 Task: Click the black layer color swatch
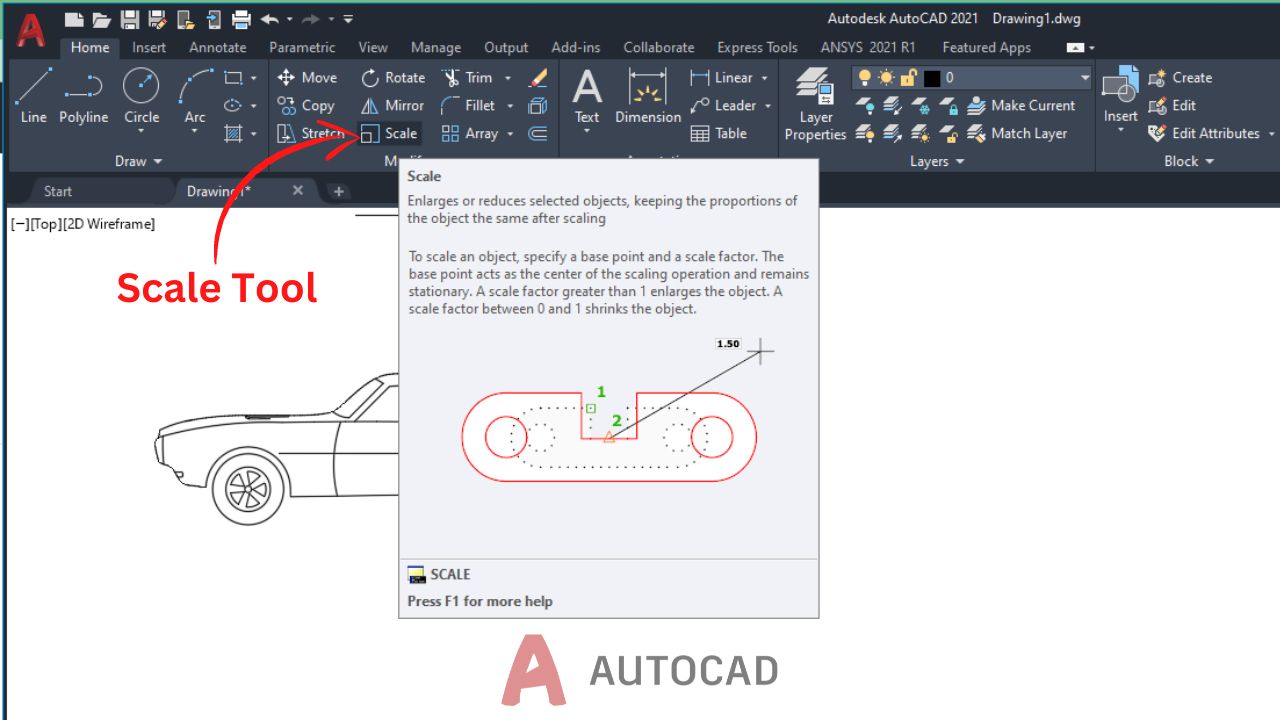[931, 77]
